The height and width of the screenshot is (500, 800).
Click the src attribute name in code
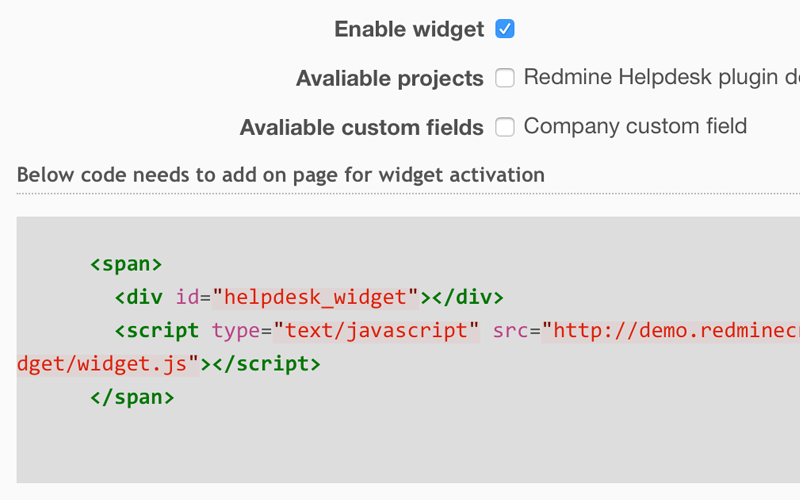pos(510,330)
